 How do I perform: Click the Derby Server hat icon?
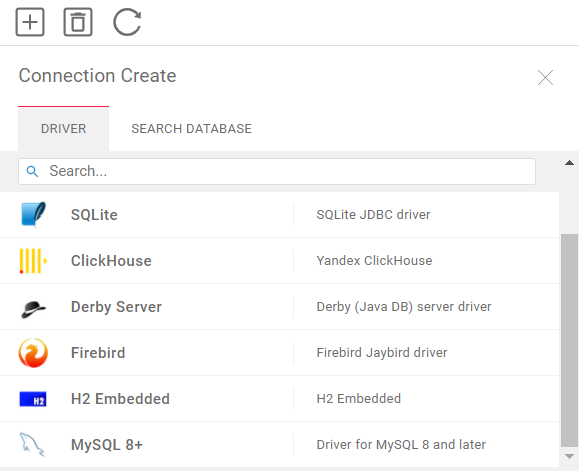[33, 309]
